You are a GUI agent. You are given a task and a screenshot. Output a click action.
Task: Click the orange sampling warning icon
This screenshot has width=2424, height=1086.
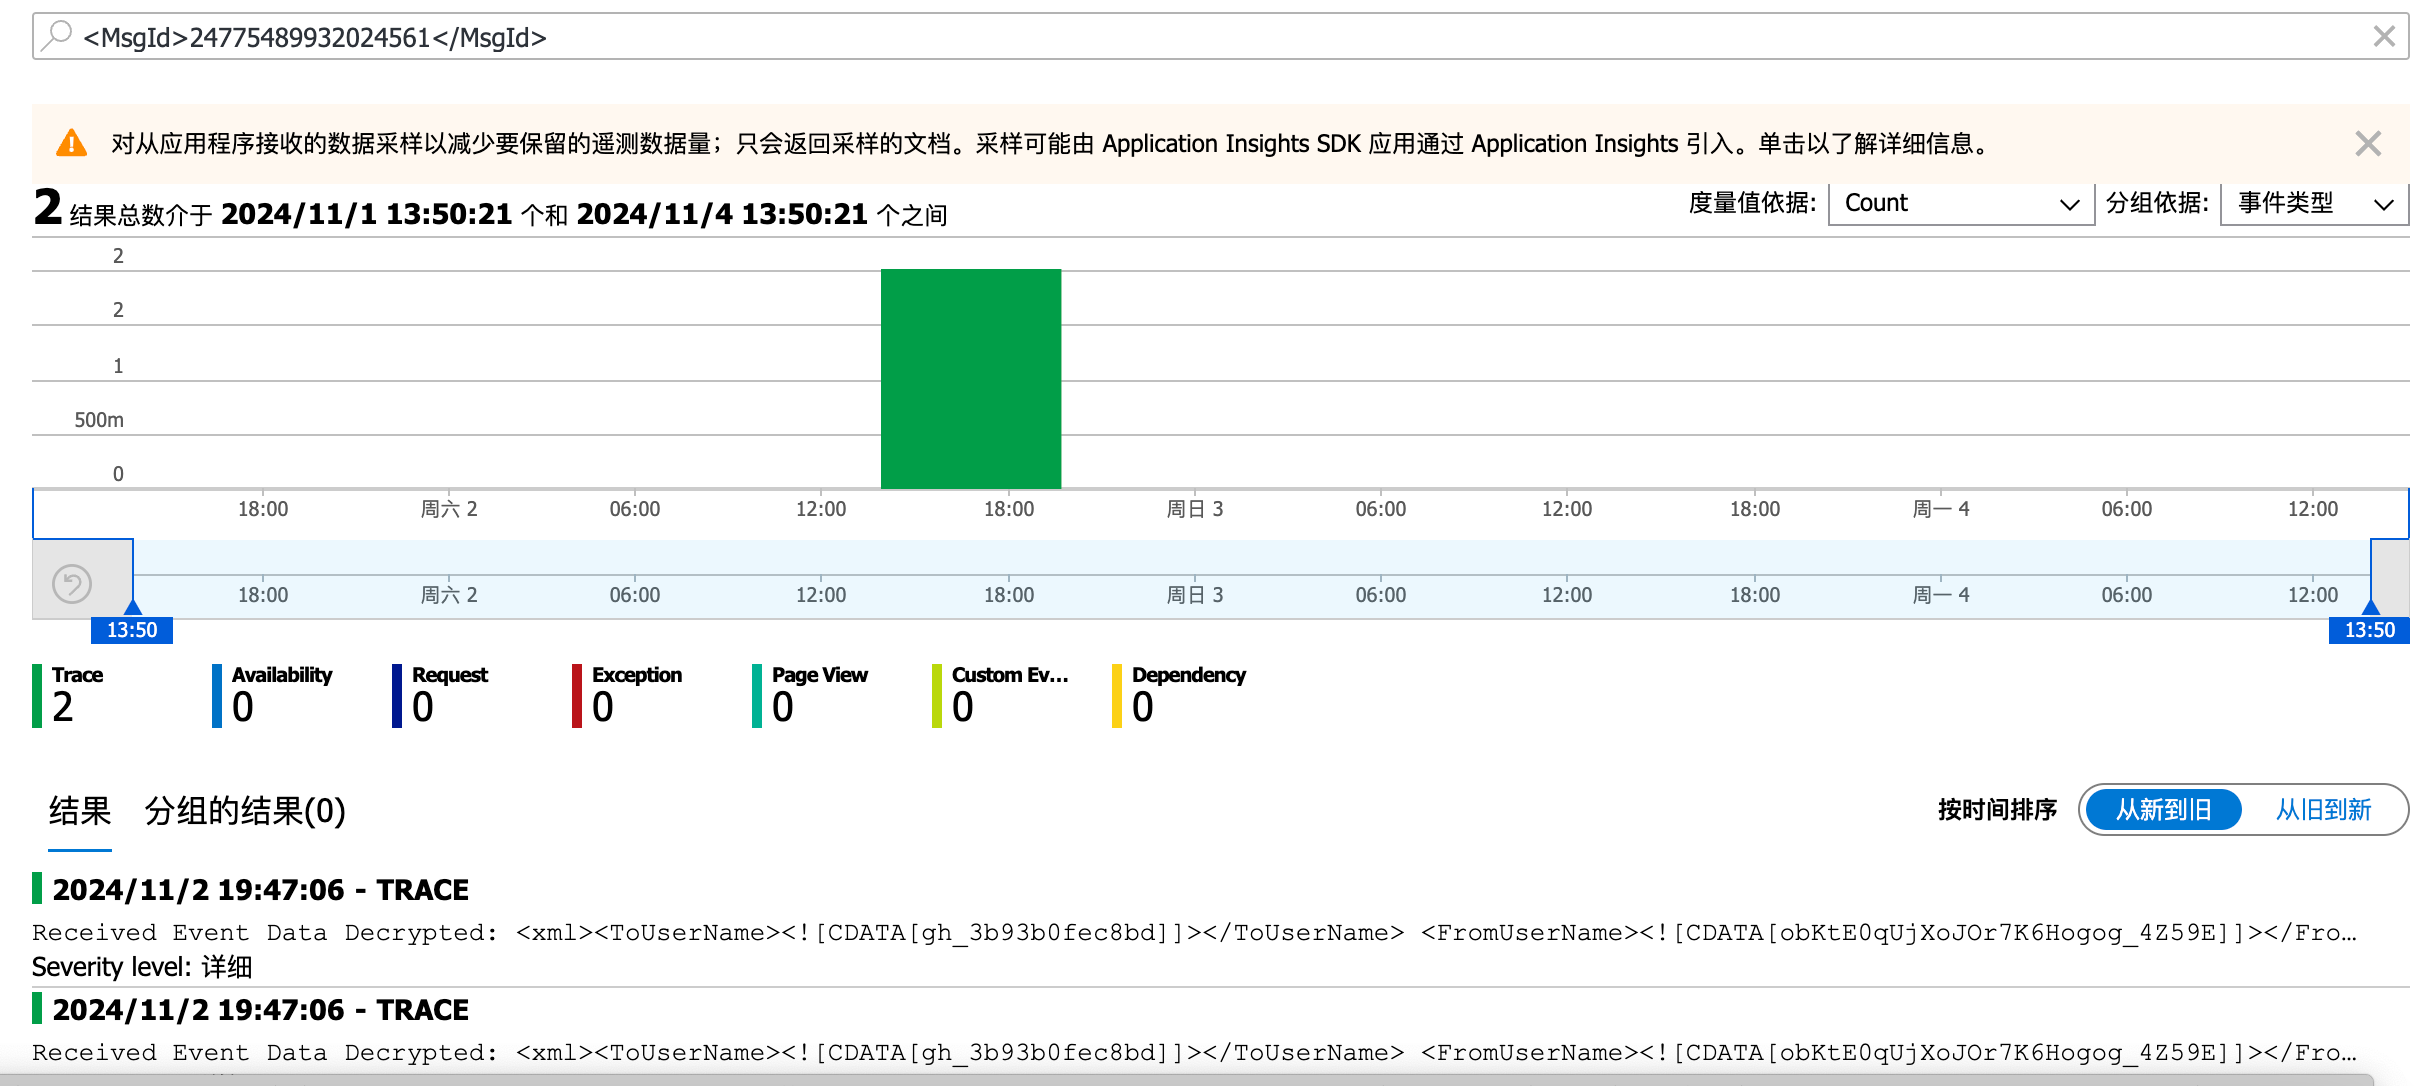71,143
